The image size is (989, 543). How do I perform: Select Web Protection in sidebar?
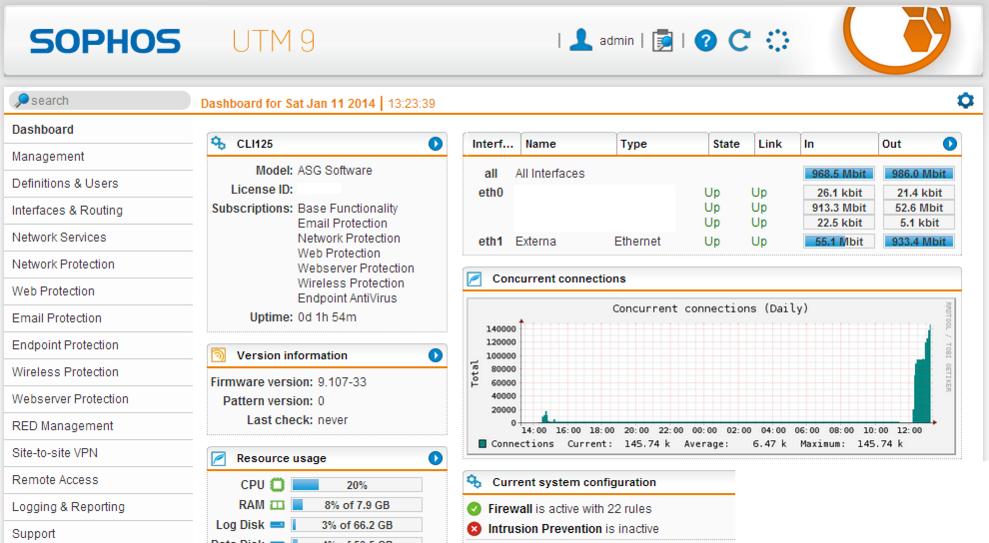(x=98, y=291)
